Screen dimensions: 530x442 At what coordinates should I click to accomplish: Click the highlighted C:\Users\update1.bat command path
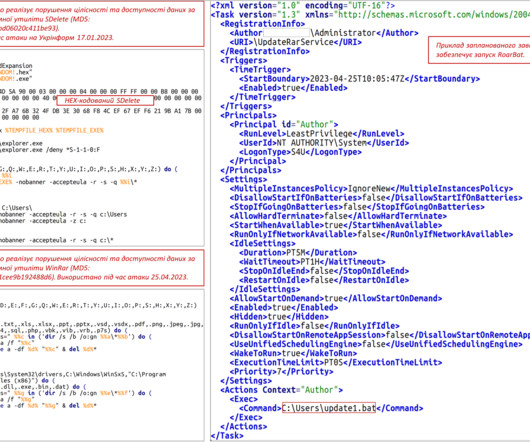329,408
